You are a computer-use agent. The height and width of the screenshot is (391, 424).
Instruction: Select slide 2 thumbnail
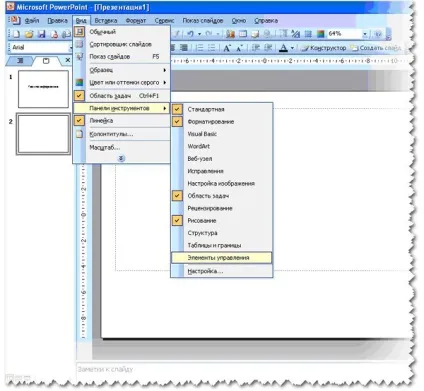[x=43, y=134]
